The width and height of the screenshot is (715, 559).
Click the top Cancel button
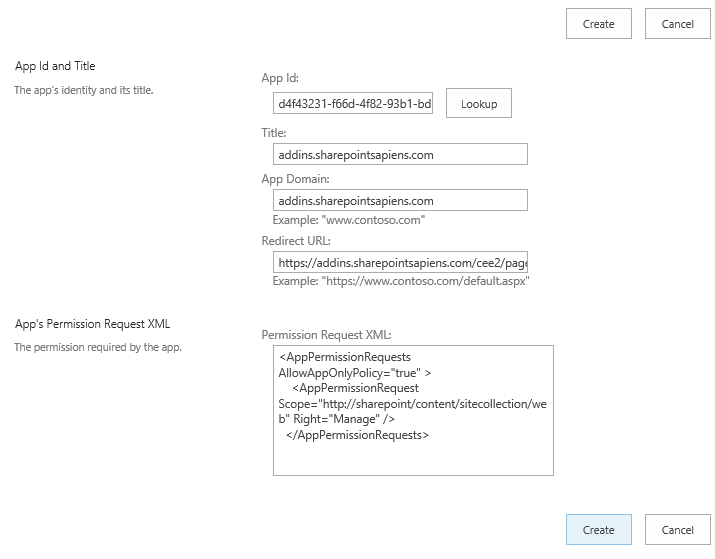point(678,24)
